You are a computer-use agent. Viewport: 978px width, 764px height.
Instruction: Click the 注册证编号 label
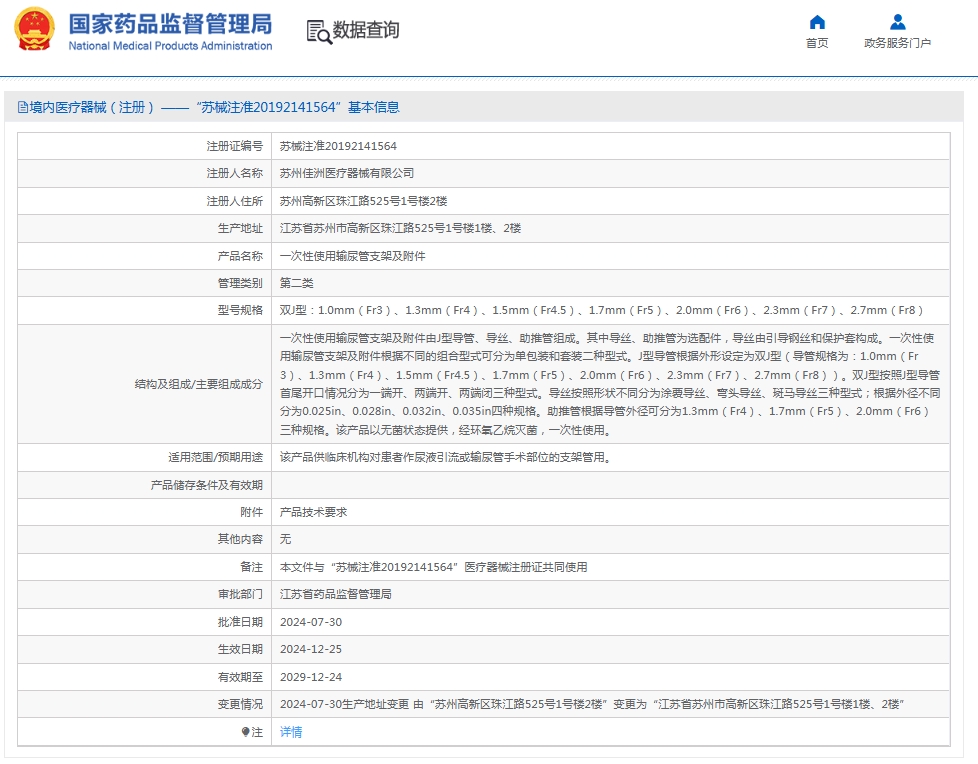tap(235, 146)
